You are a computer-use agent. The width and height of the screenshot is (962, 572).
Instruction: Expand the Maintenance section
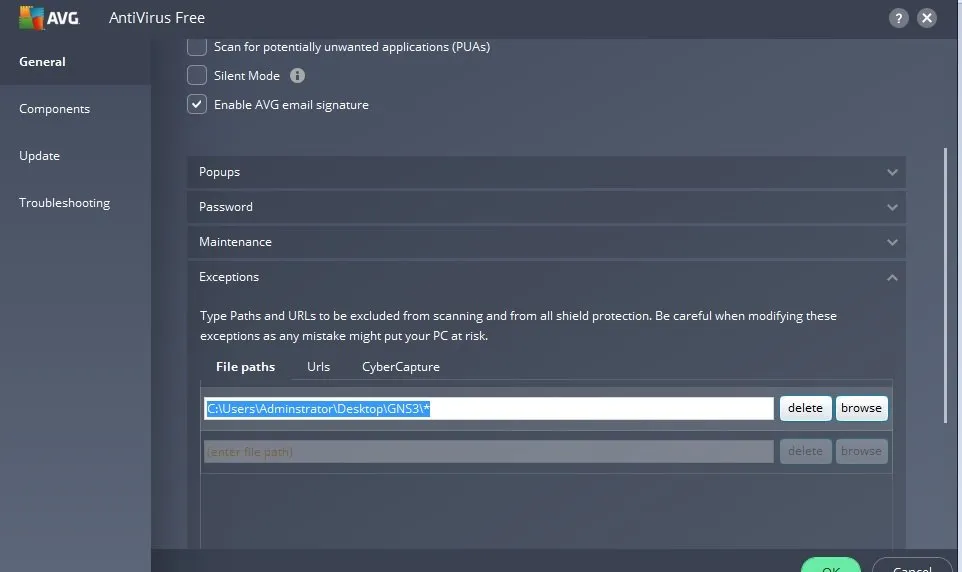click(546, 242)
